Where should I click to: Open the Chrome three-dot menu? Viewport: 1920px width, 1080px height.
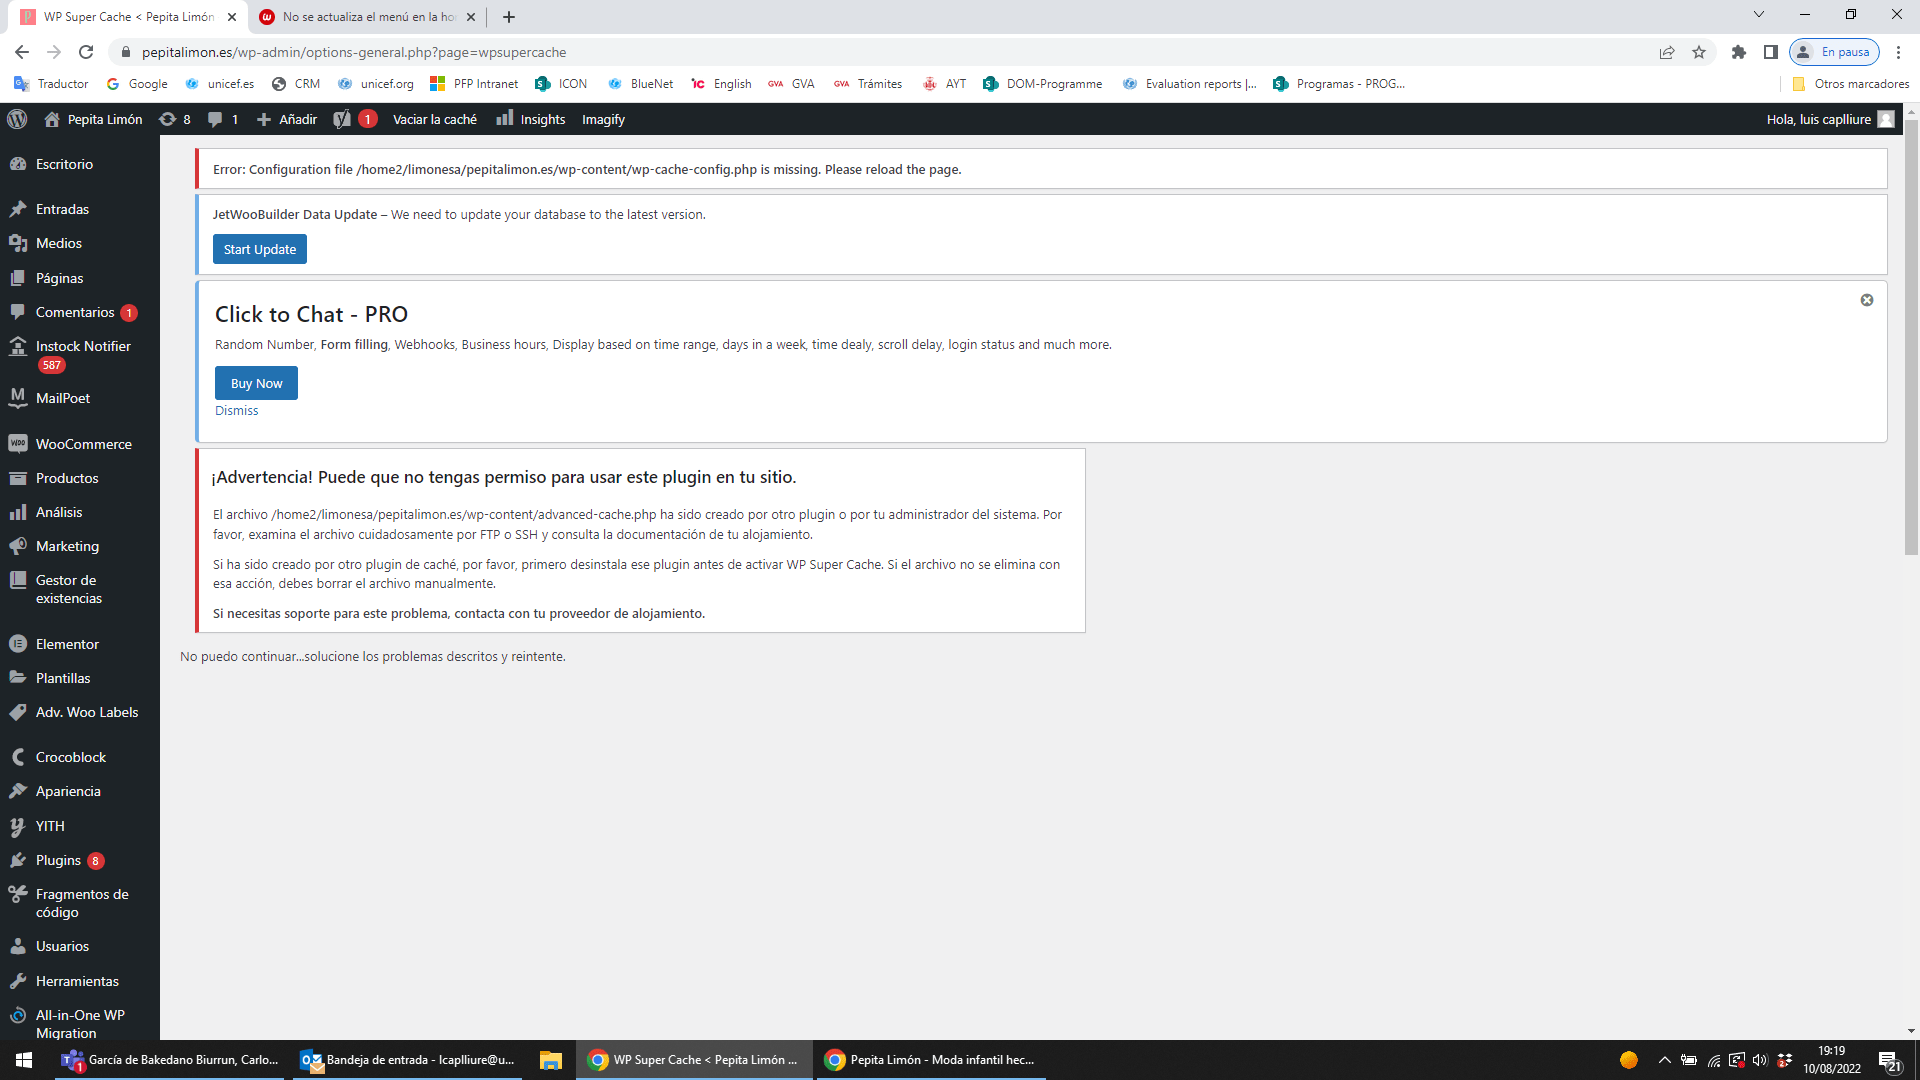click(x=1898, y=52)
